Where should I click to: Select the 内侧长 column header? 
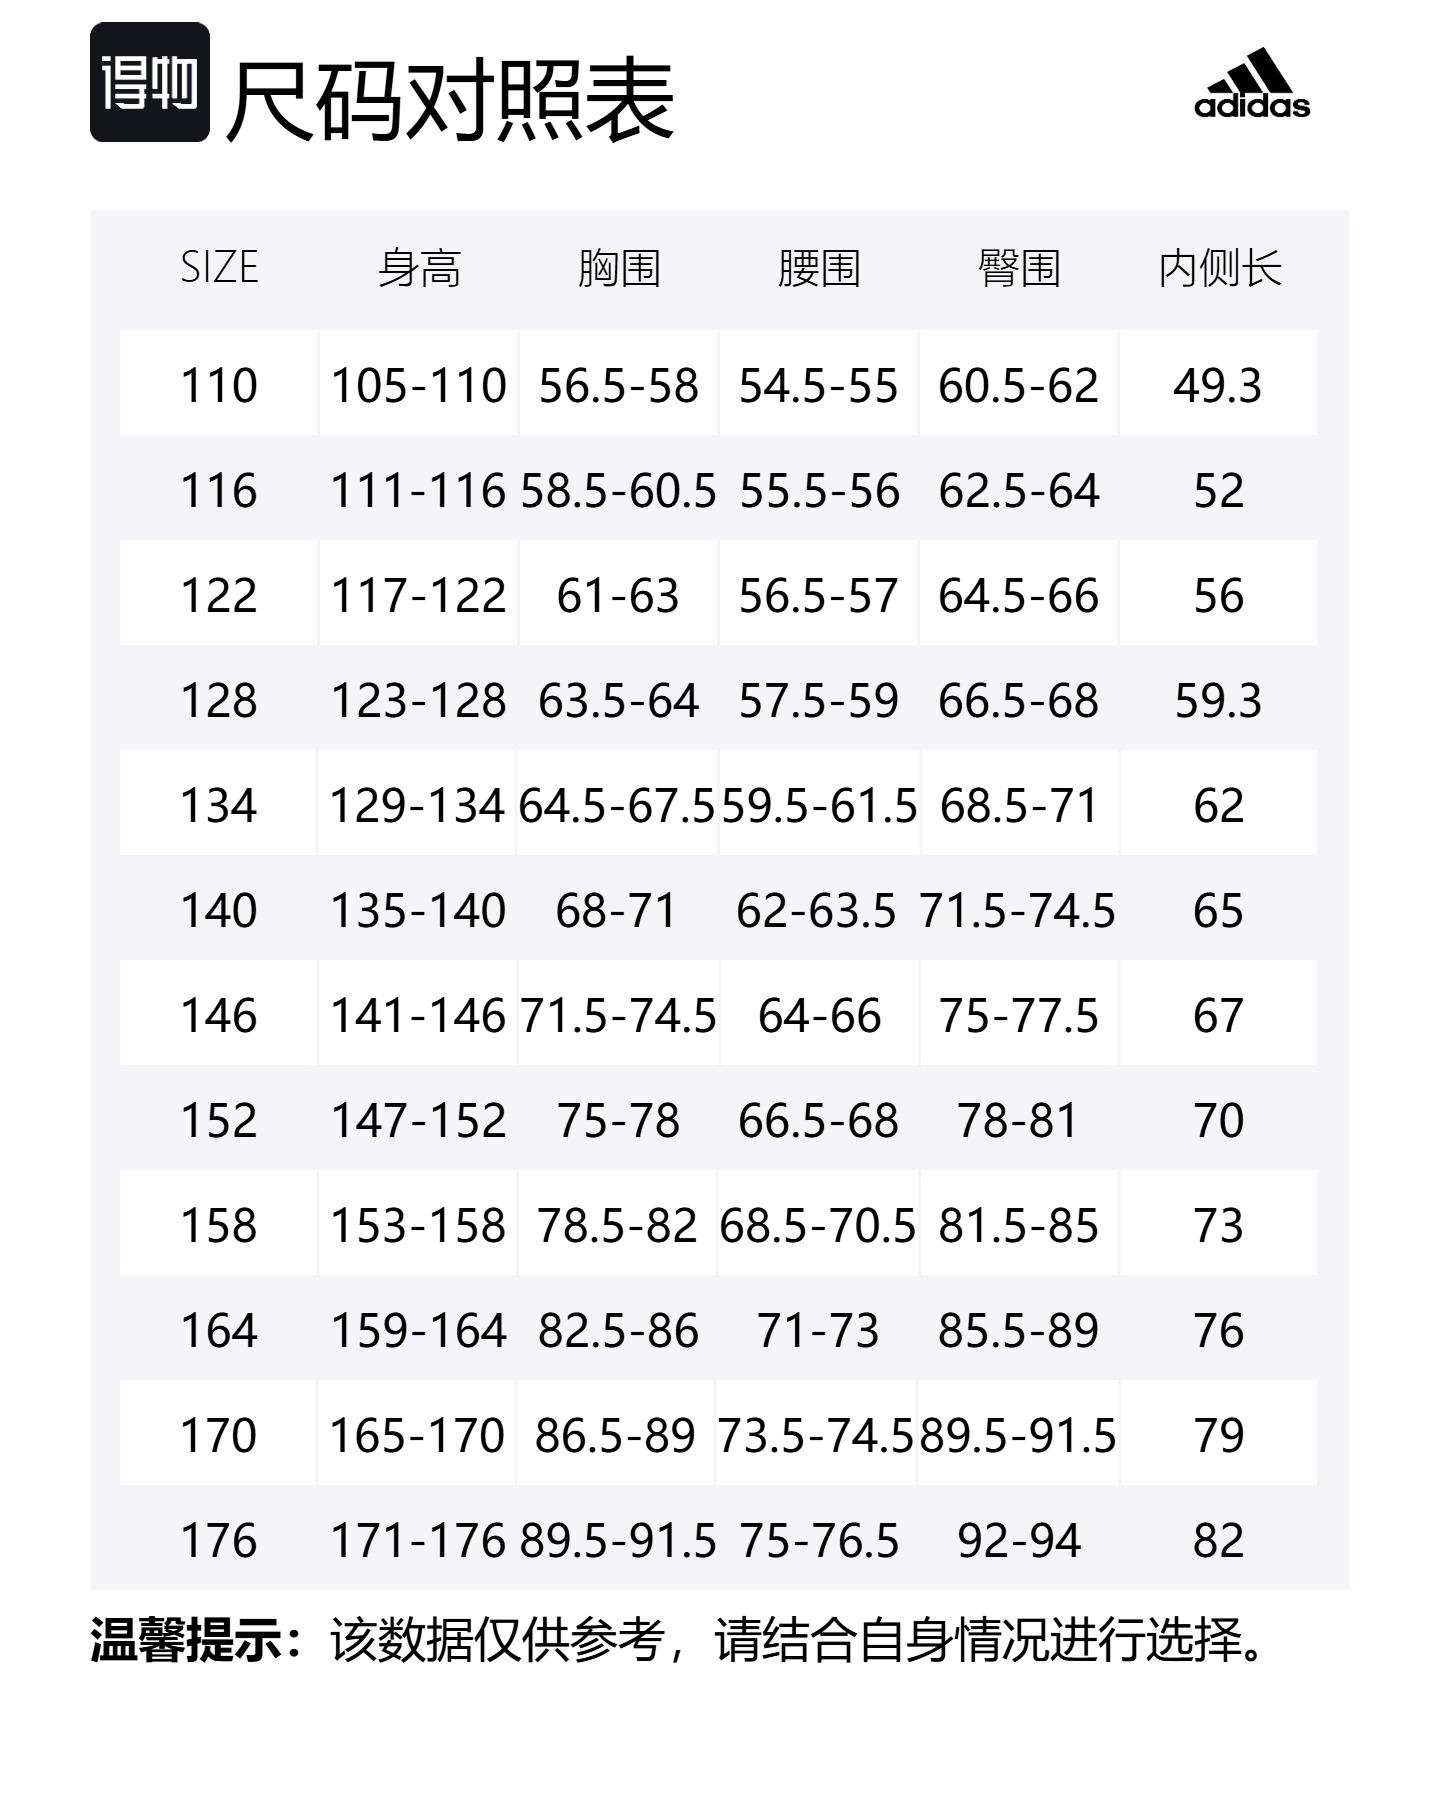(1219, 268)
